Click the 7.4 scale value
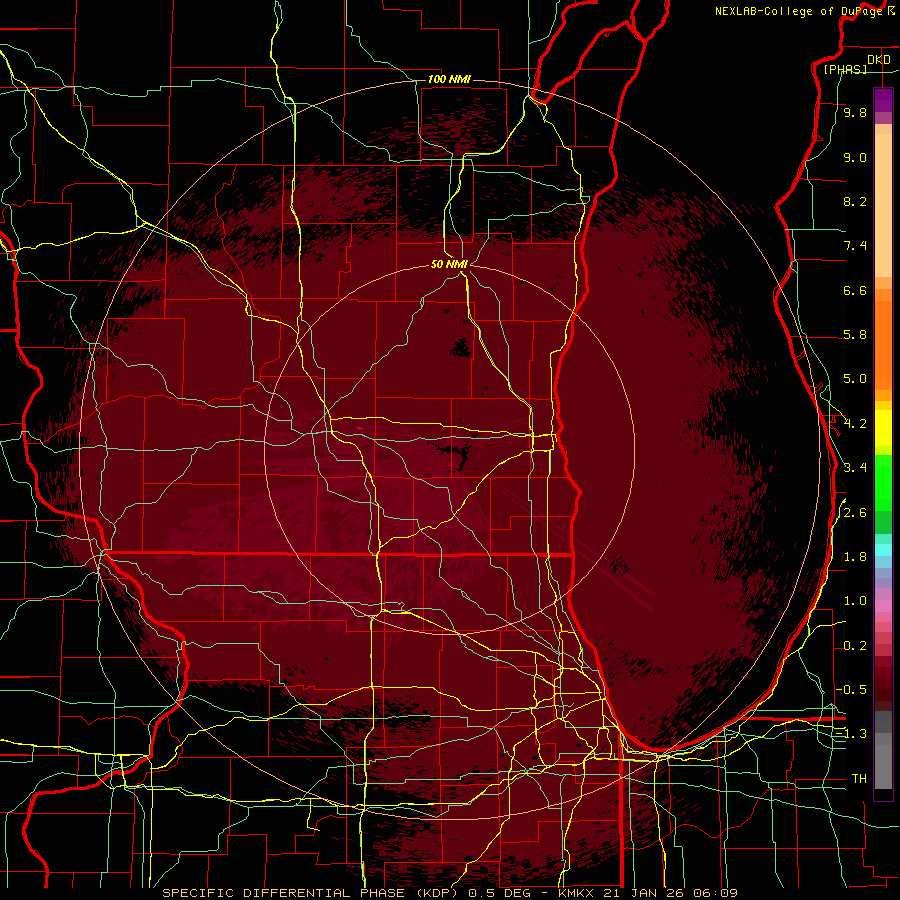900x900 pixels. coord(855,246)
